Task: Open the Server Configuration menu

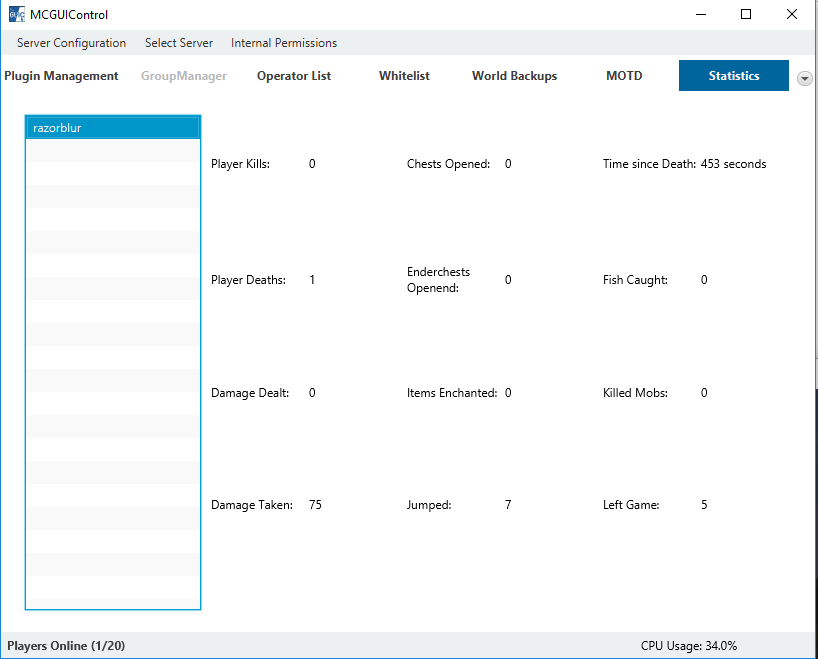Action: 71,43
